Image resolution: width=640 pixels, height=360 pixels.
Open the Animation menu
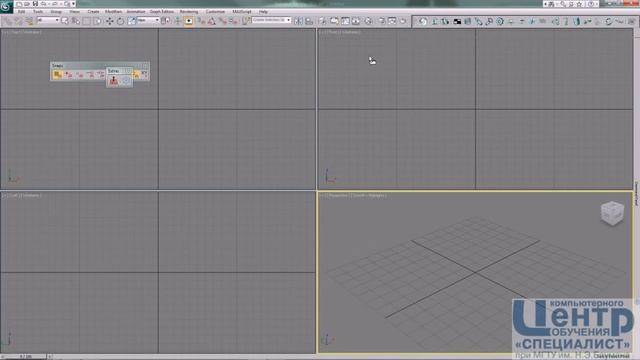(136, 11)
